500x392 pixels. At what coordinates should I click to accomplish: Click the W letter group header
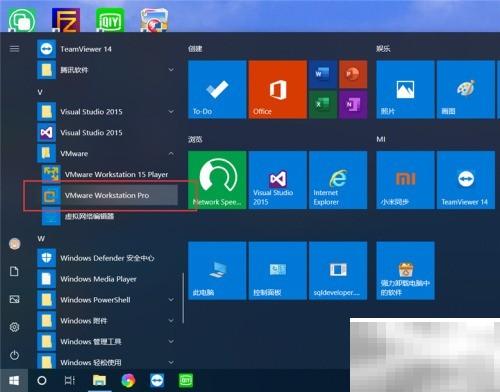click(41, 239)
